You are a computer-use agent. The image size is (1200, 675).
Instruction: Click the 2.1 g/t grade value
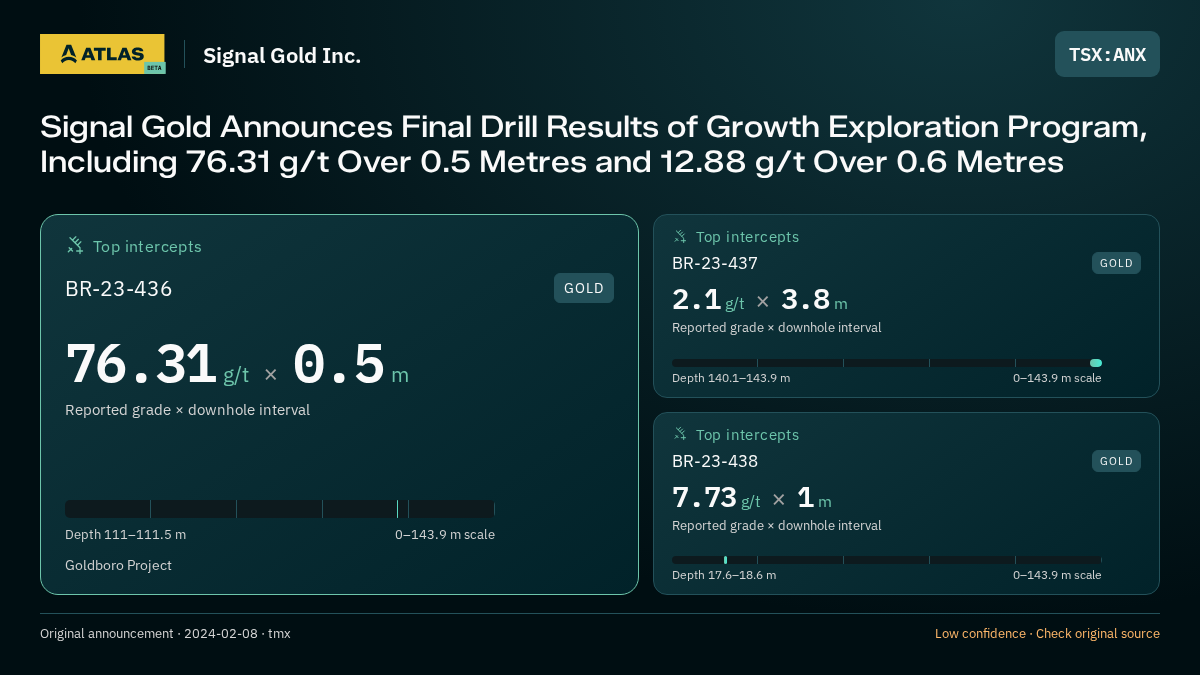[708, 300]
